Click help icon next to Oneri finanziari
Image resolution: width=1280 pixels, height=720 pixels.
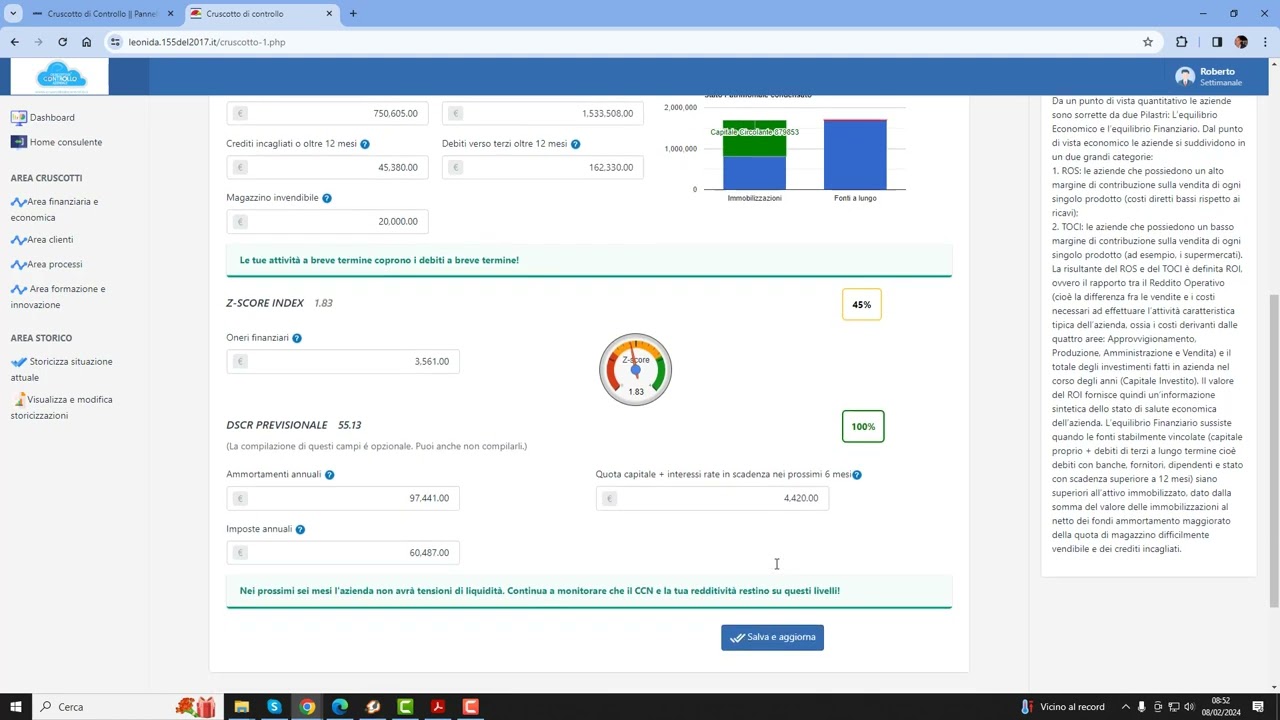click(x=297, y=338)
